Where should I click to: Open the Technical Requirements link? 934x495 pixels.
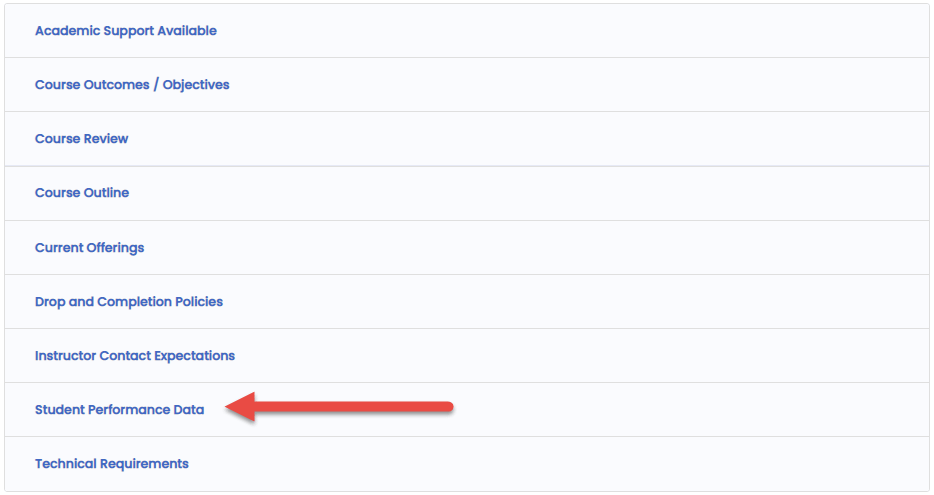[x=111, y=464]
